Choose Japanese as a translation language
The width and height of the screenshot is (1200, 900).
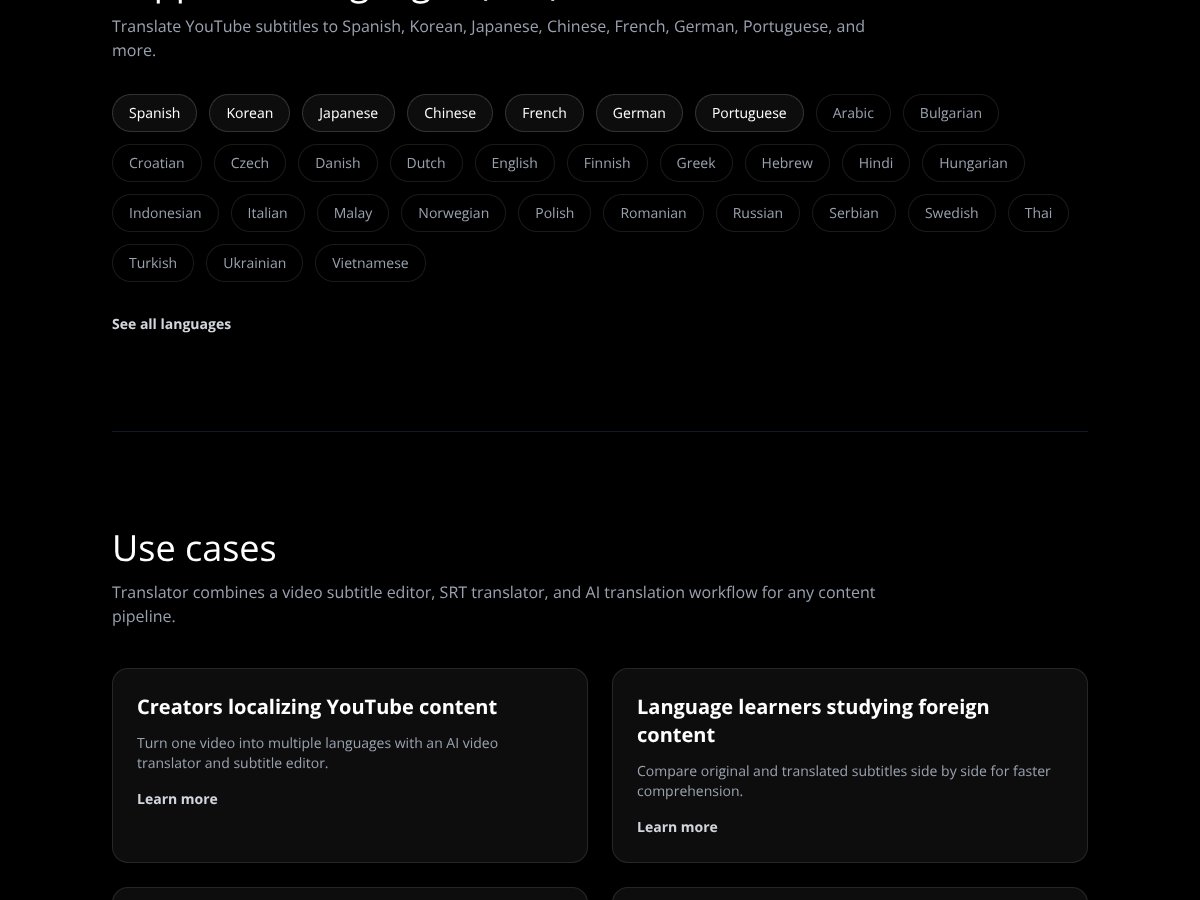tap(348, 113)
